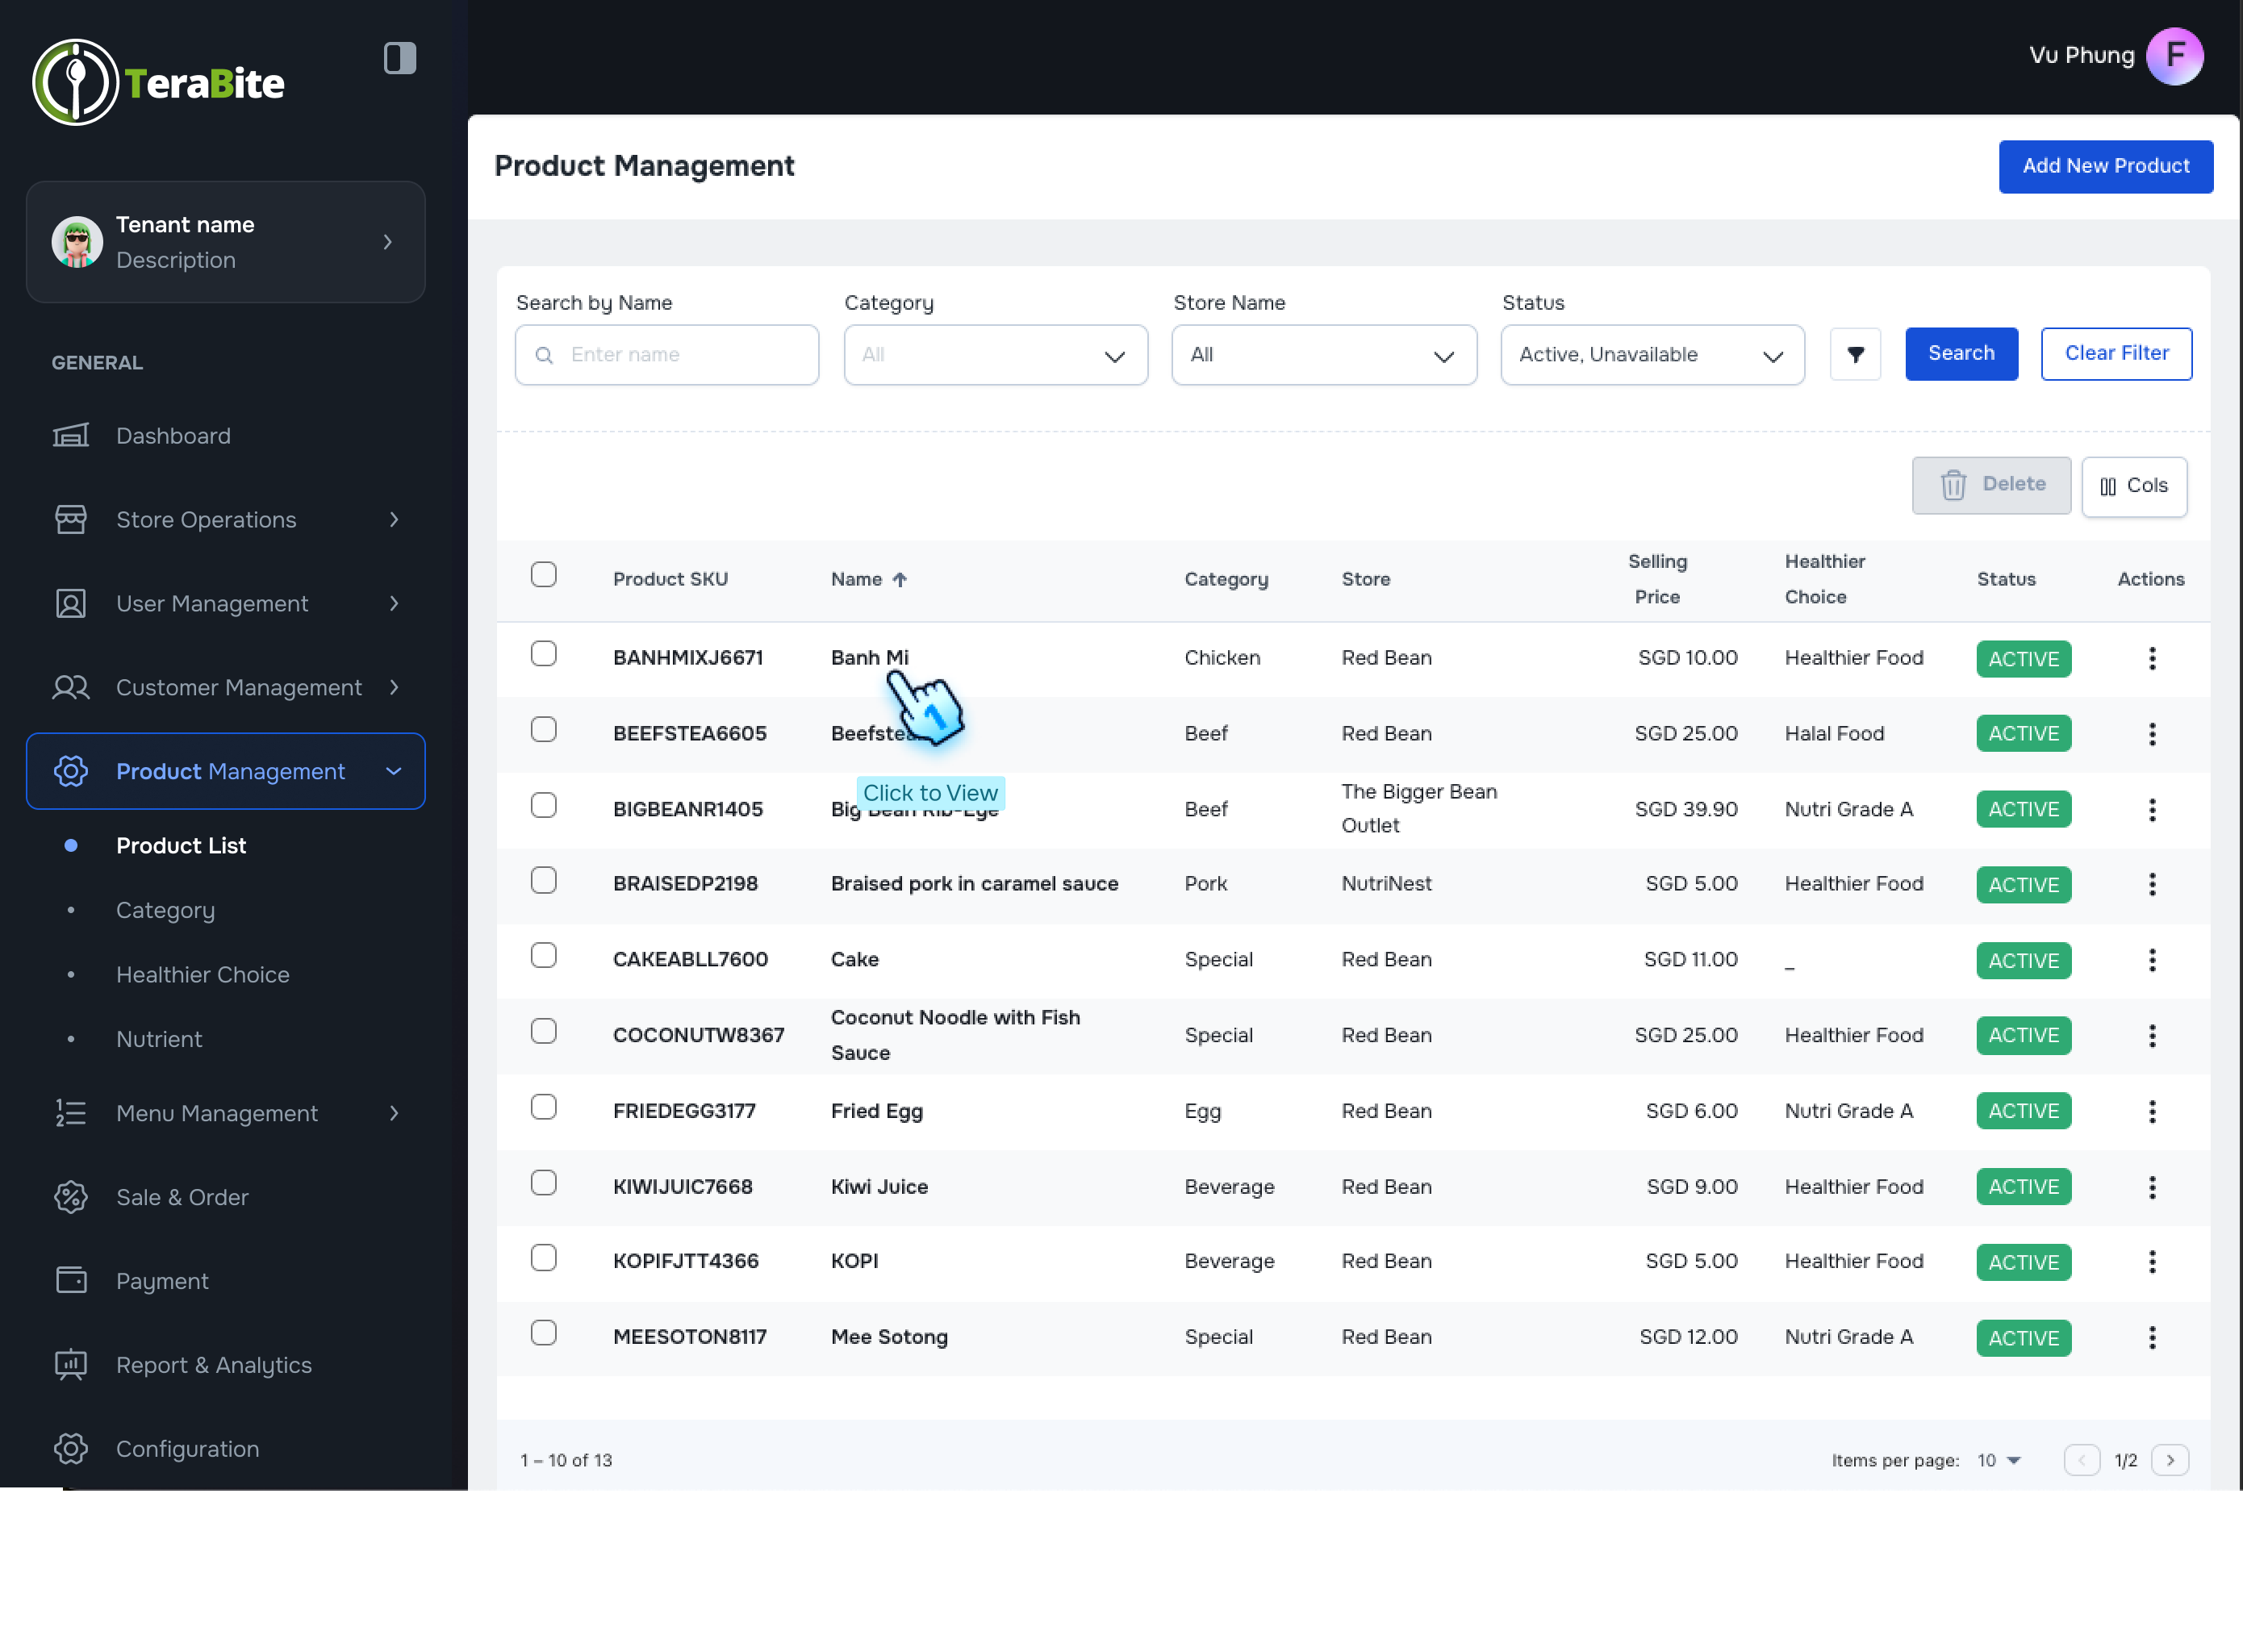
Task: Tick checkbox for Fried Egg row
Action: point(543,1107)
